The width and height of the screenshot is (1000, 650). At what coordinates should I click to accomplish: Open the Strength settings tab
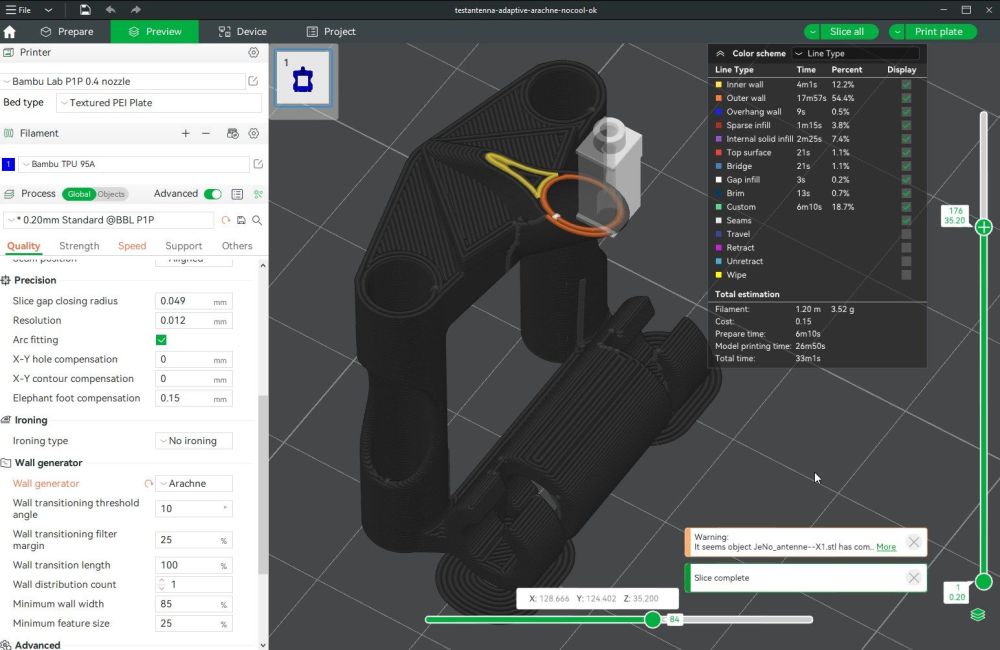[79, 246]
